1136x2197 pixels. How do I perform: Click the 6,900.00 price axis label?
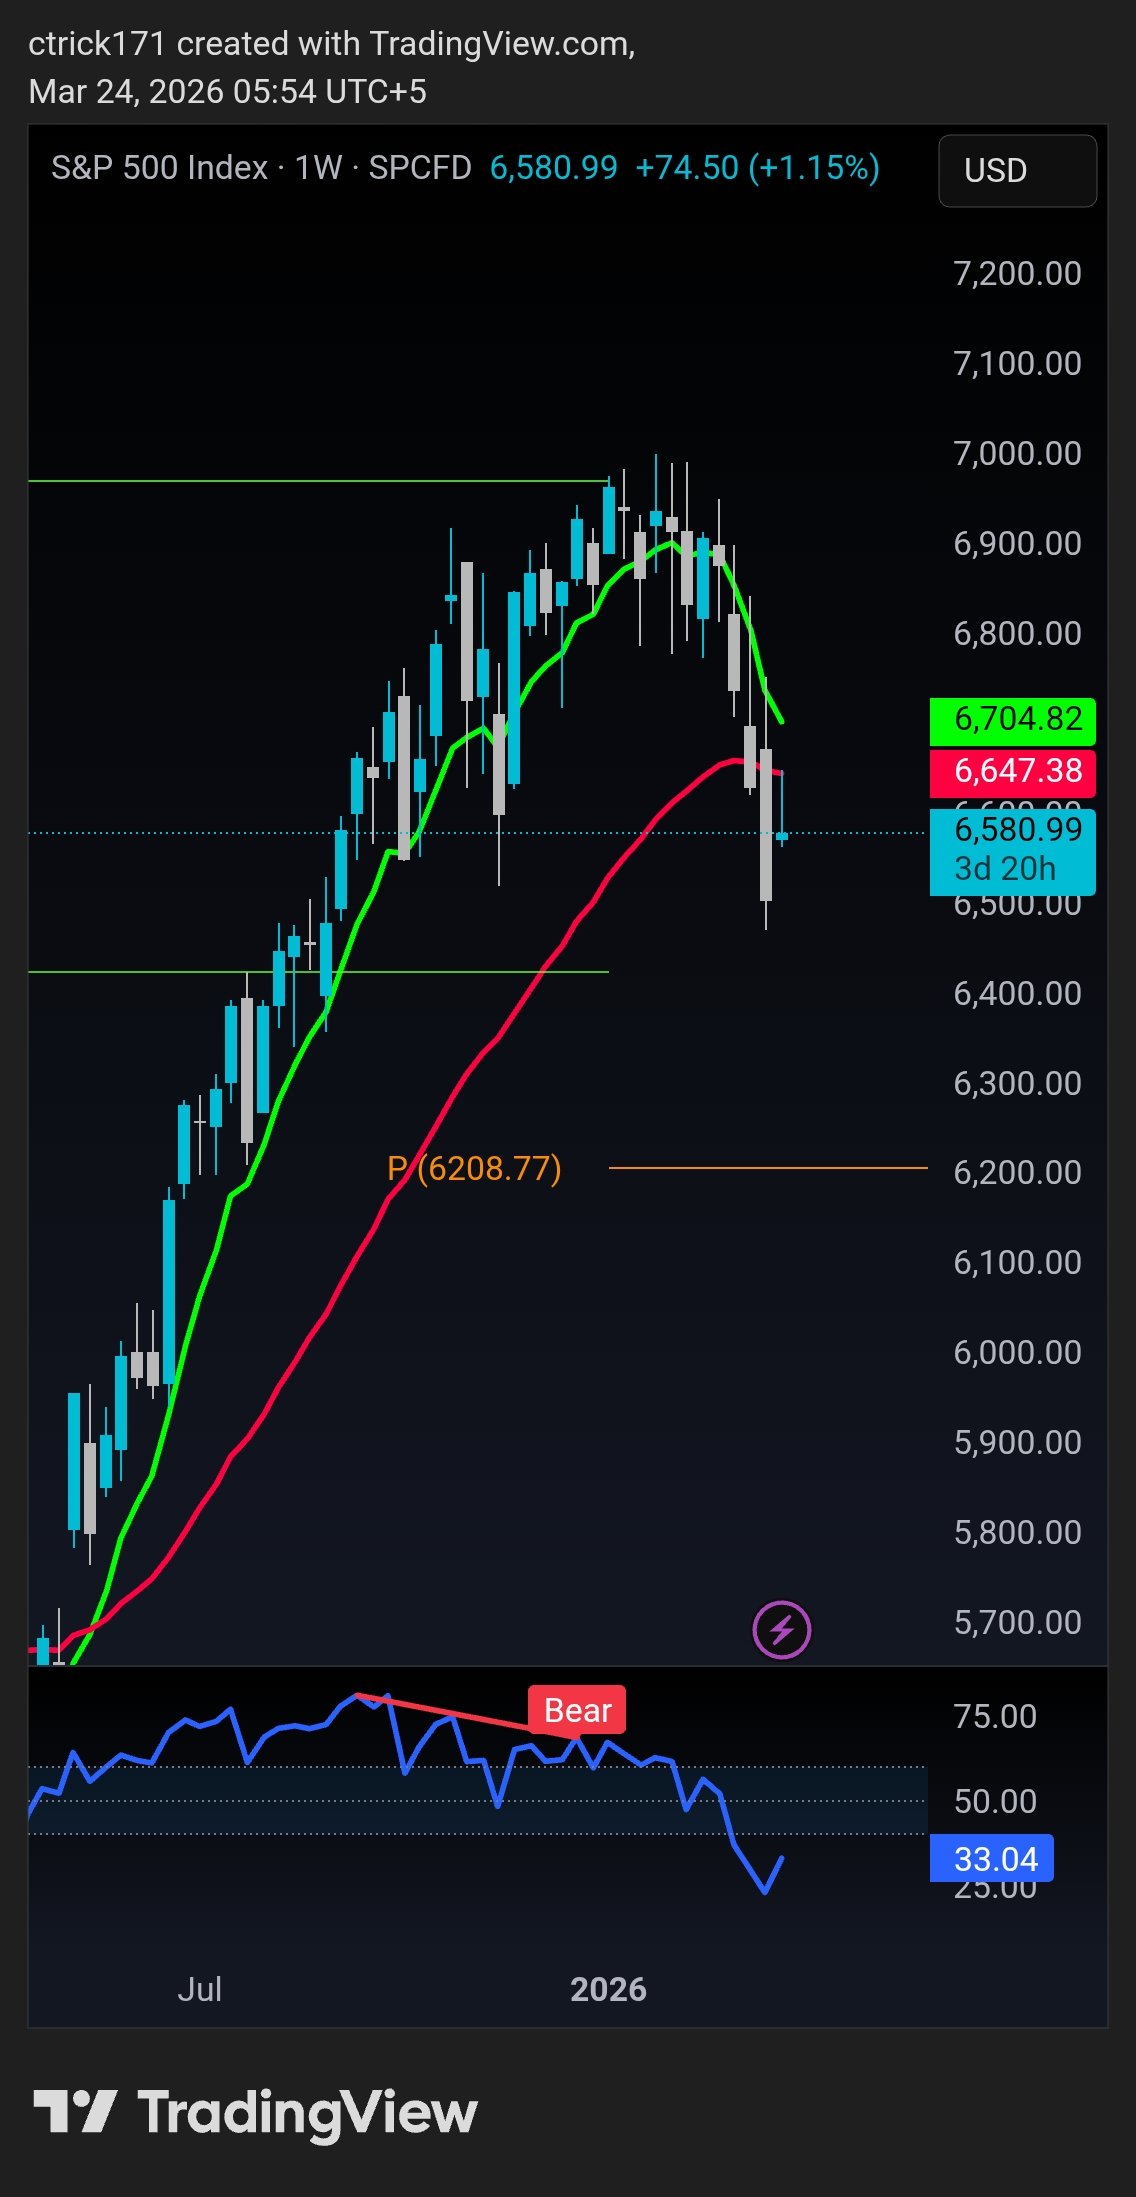point(1018,544)
